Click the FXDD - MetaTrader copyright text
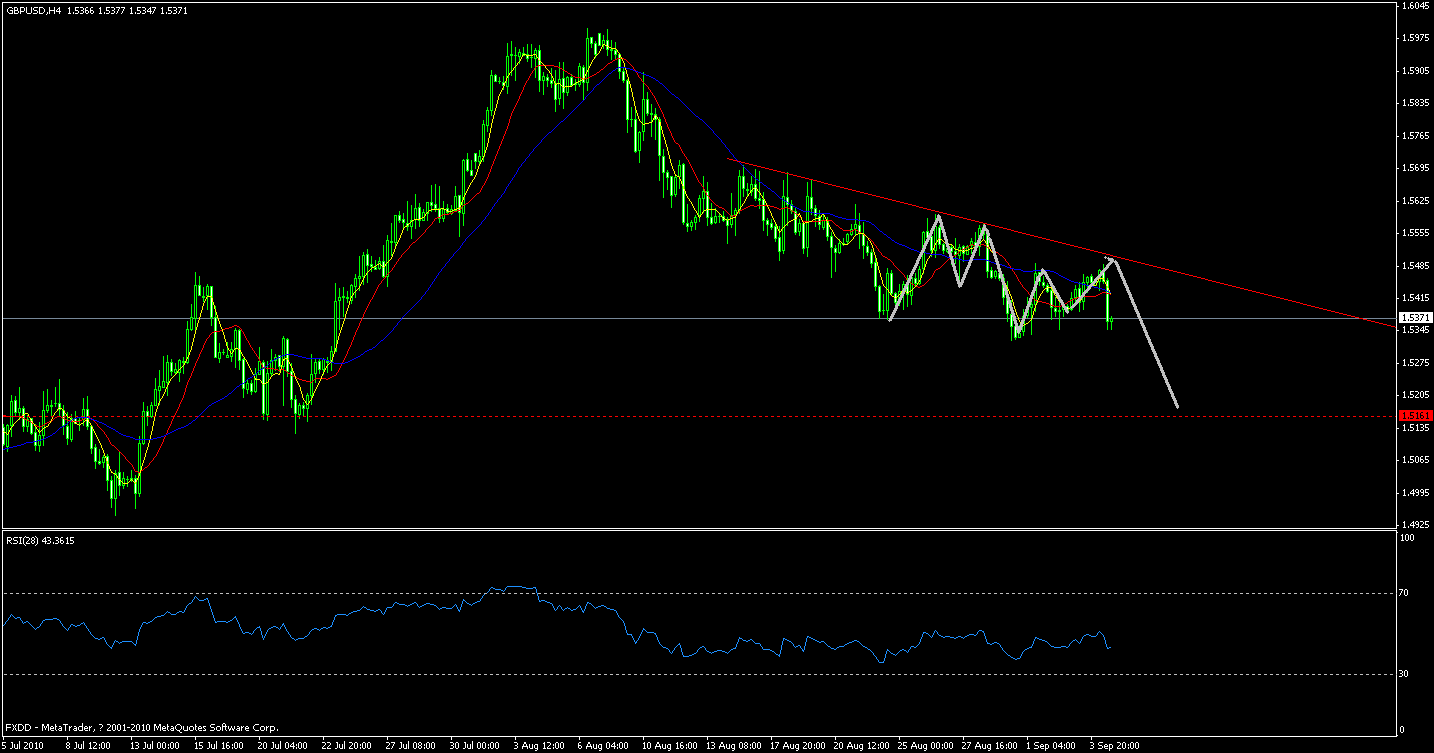1434x753 pixels. pyautogui.click(x=140, y=728)
